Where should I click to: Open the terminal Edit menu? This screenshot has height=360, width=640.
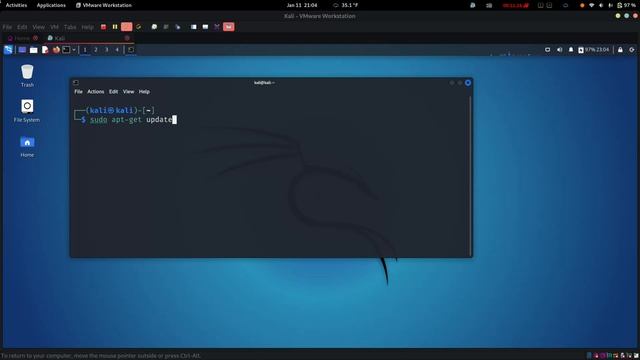[x=113, y=92]
